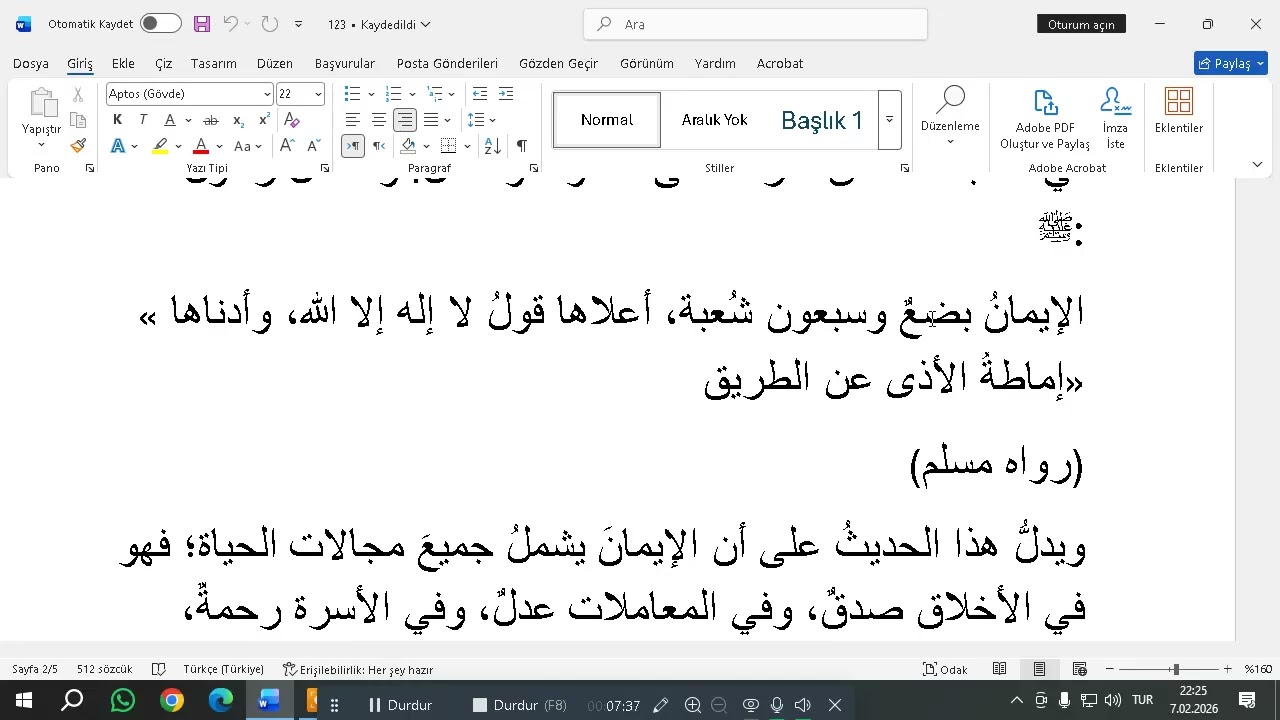Click the Cut scissors icon
This screenshot has width=1280, height=720.
[78, 95]
